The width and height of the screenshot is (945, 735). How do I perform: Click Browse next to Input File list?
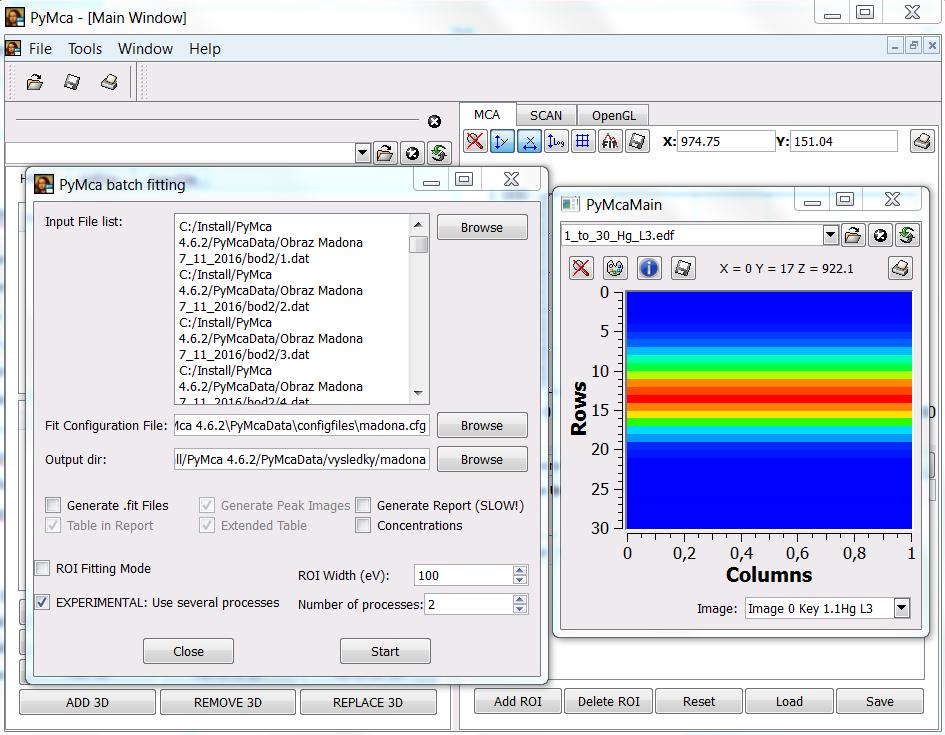(482, 227)
